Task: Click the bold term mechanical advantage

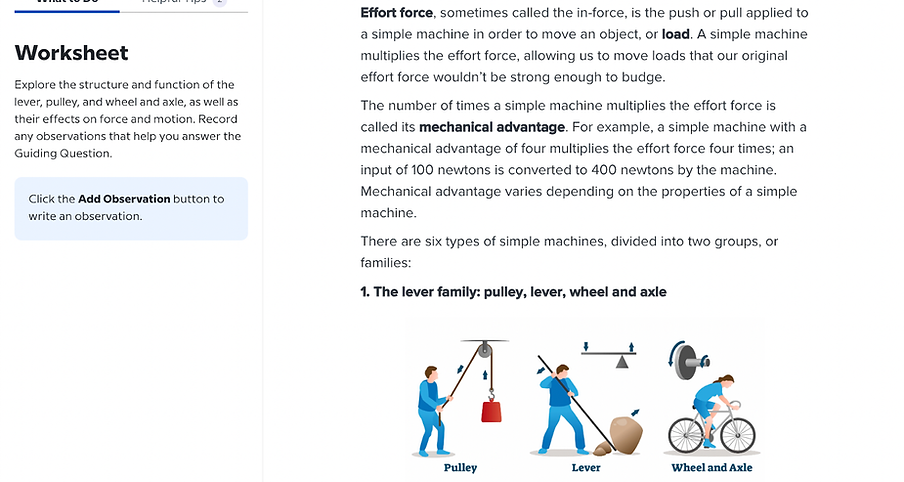Action: pyautogui.click(x=492, y=127)
